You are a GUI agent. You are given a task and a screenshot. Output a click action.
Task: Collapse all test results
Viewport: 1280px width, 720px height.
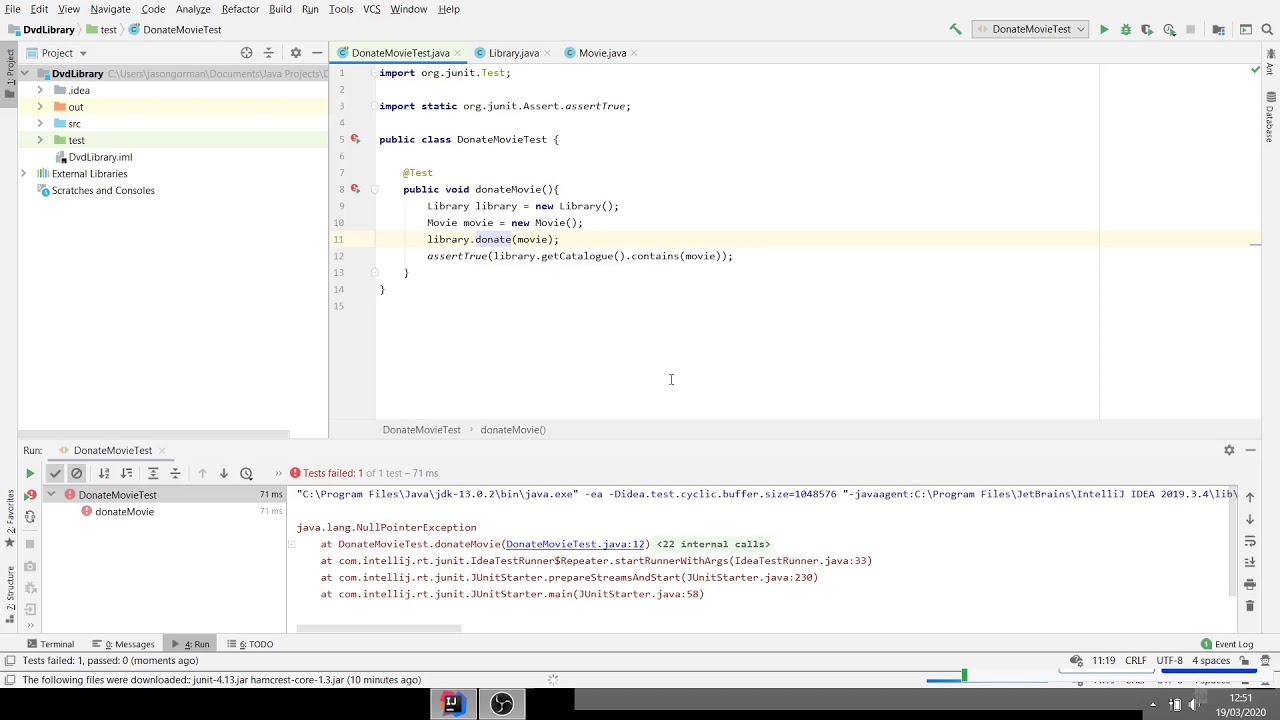175,473
